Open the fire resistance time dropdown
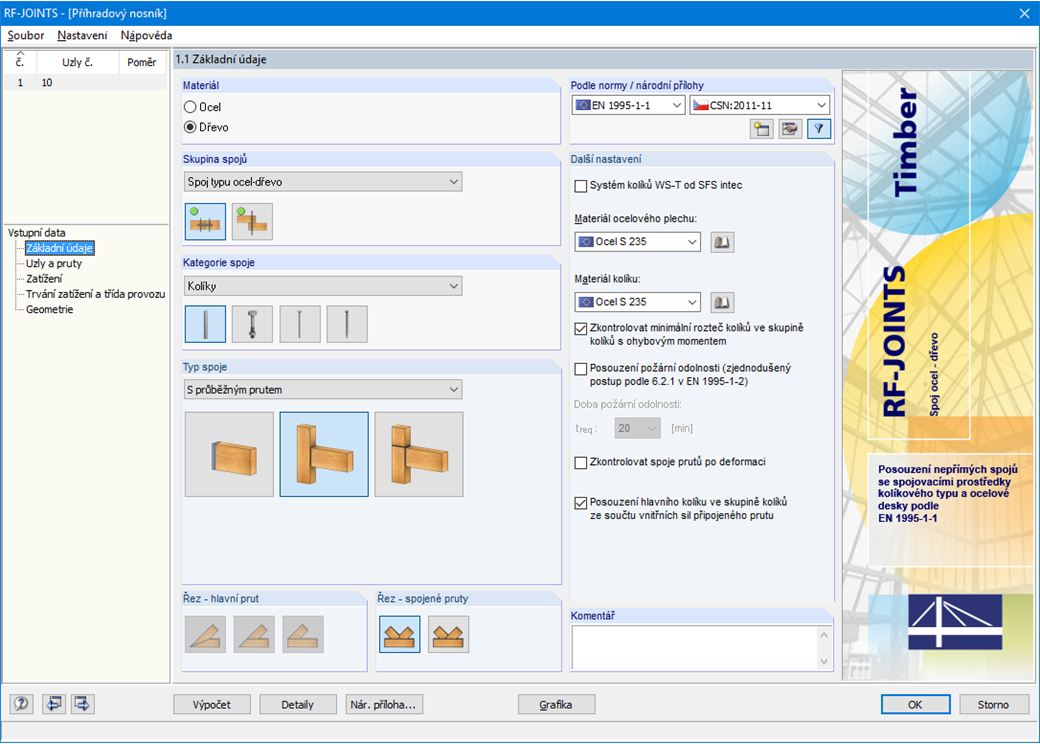The image size is (1040, 744). coord(637,428)
